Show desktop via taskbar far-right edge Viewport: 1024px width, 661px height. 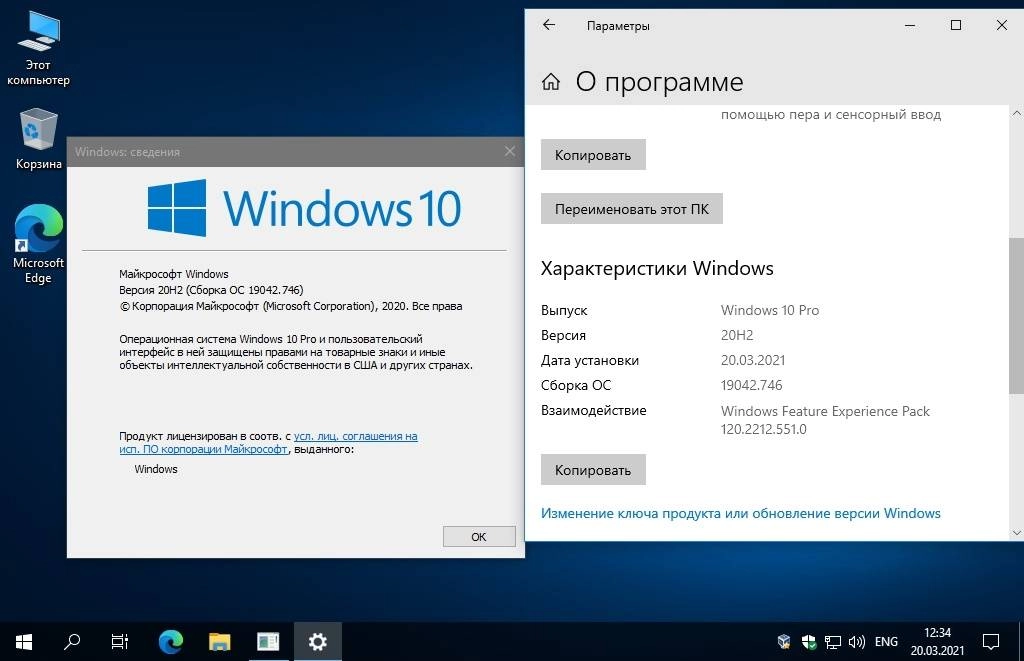pos(1021,642)
